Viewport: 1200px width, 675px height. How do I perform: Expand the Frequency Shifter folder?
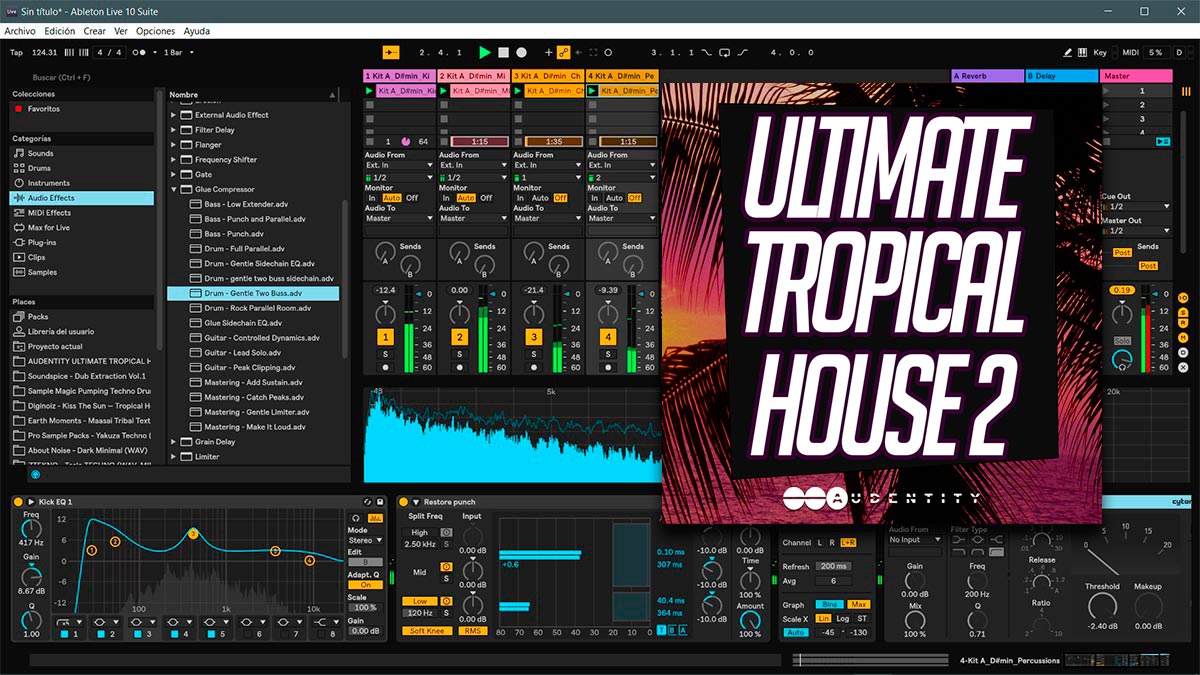pos(173,160)
